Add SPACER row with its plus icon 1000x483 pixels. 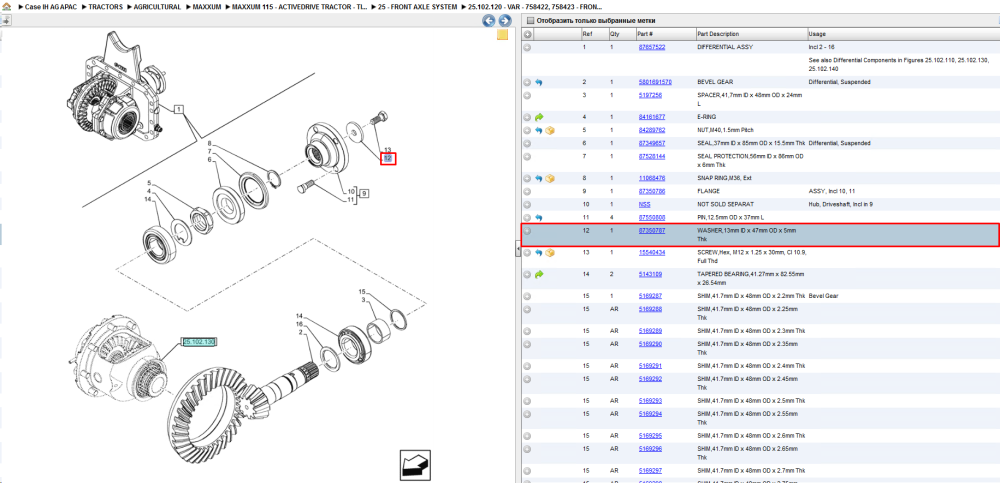point(527,95)
